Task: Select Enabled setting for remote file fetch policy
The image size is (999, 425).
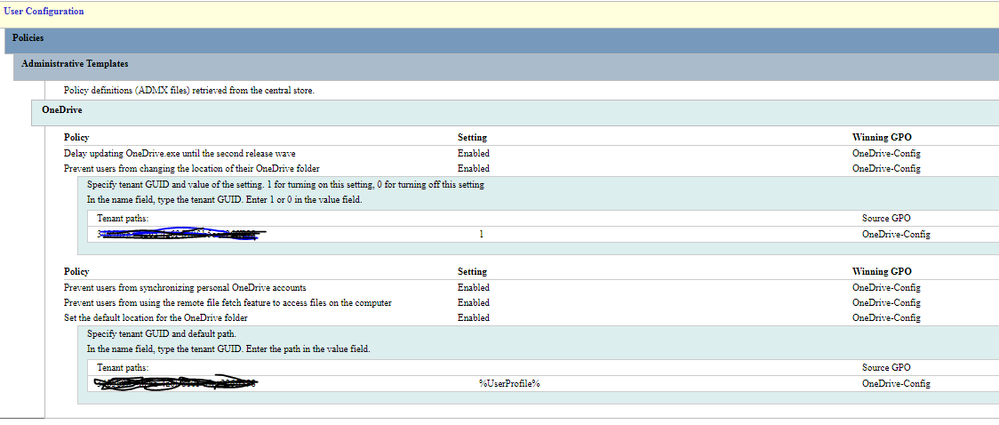Action: [x=473, y=303]
